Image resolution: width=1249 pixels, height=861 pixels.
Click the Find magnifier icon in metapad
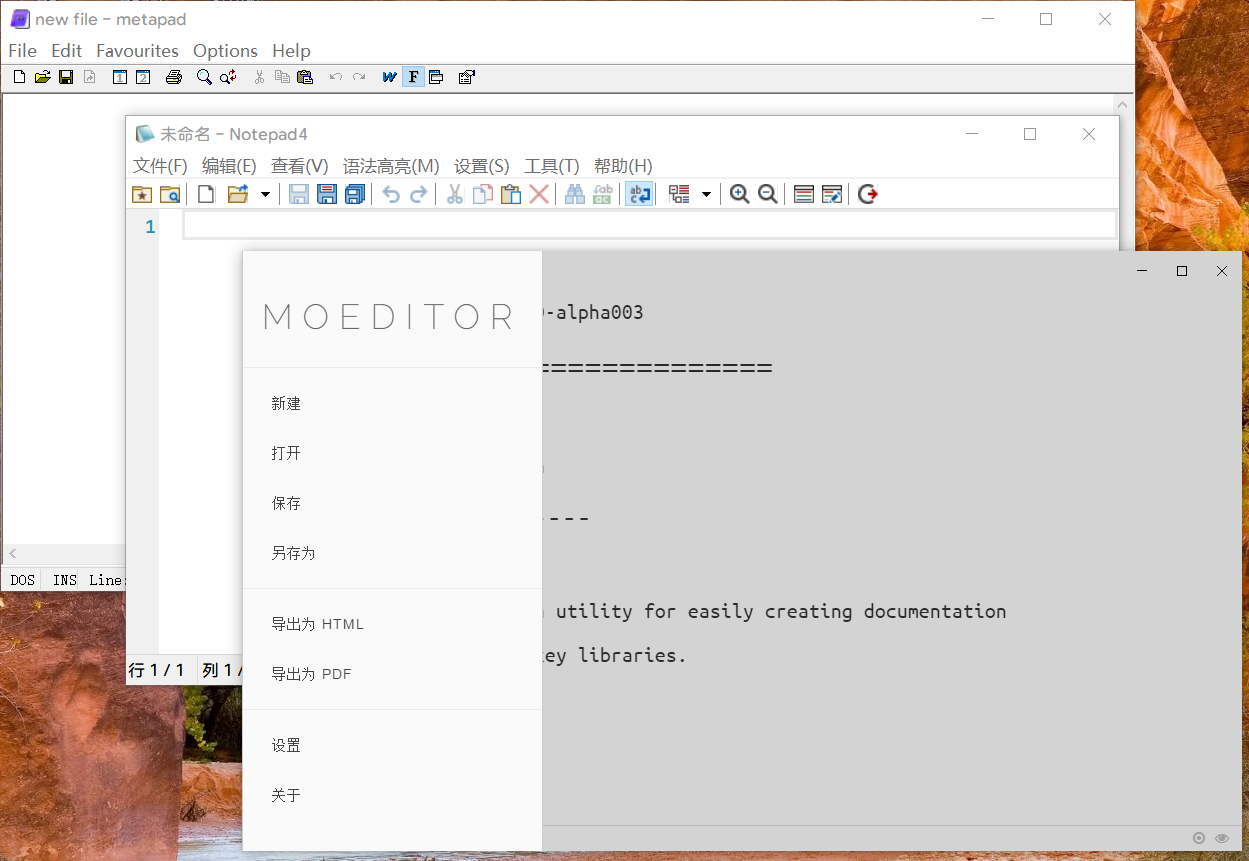(x=204, y=77)
